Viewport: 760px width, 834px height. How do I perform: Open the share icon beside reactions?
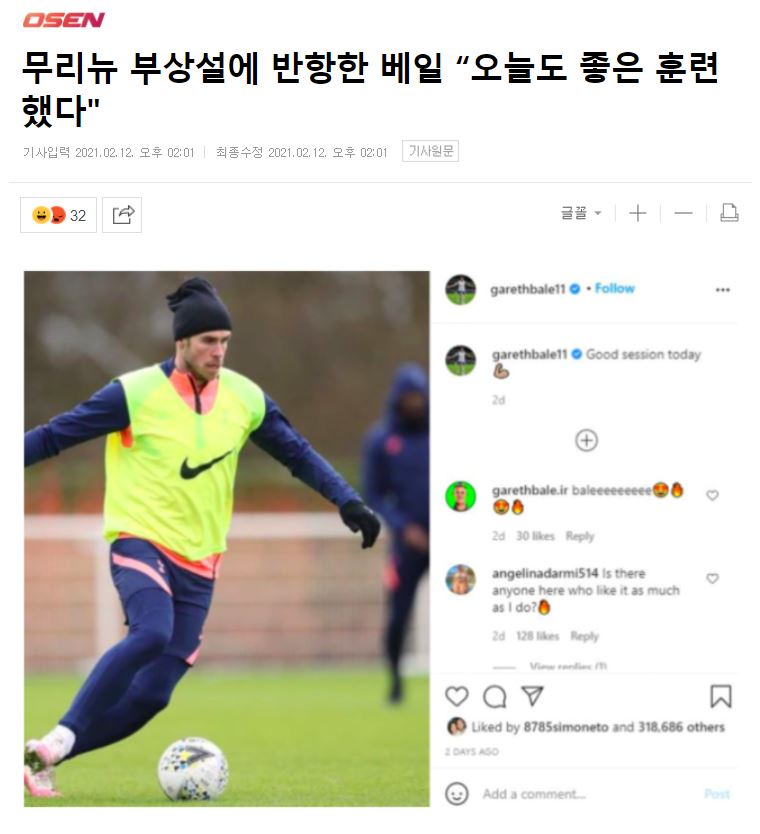point(122,215)
